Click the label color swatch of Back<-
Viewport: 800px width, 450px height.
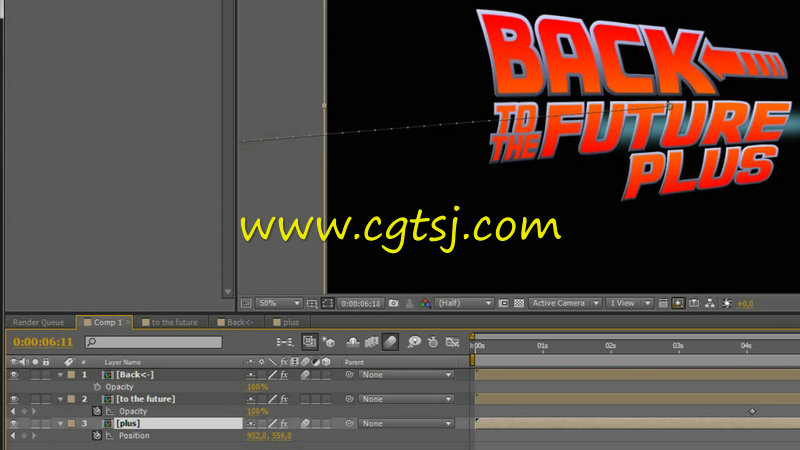[71, 374]
